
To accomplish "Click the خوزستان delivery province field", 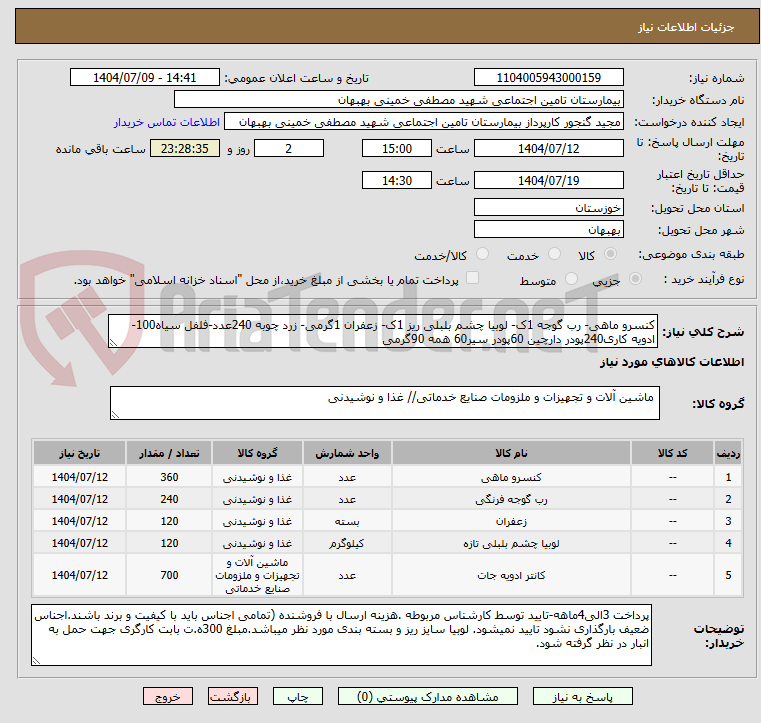I will 548,208.
